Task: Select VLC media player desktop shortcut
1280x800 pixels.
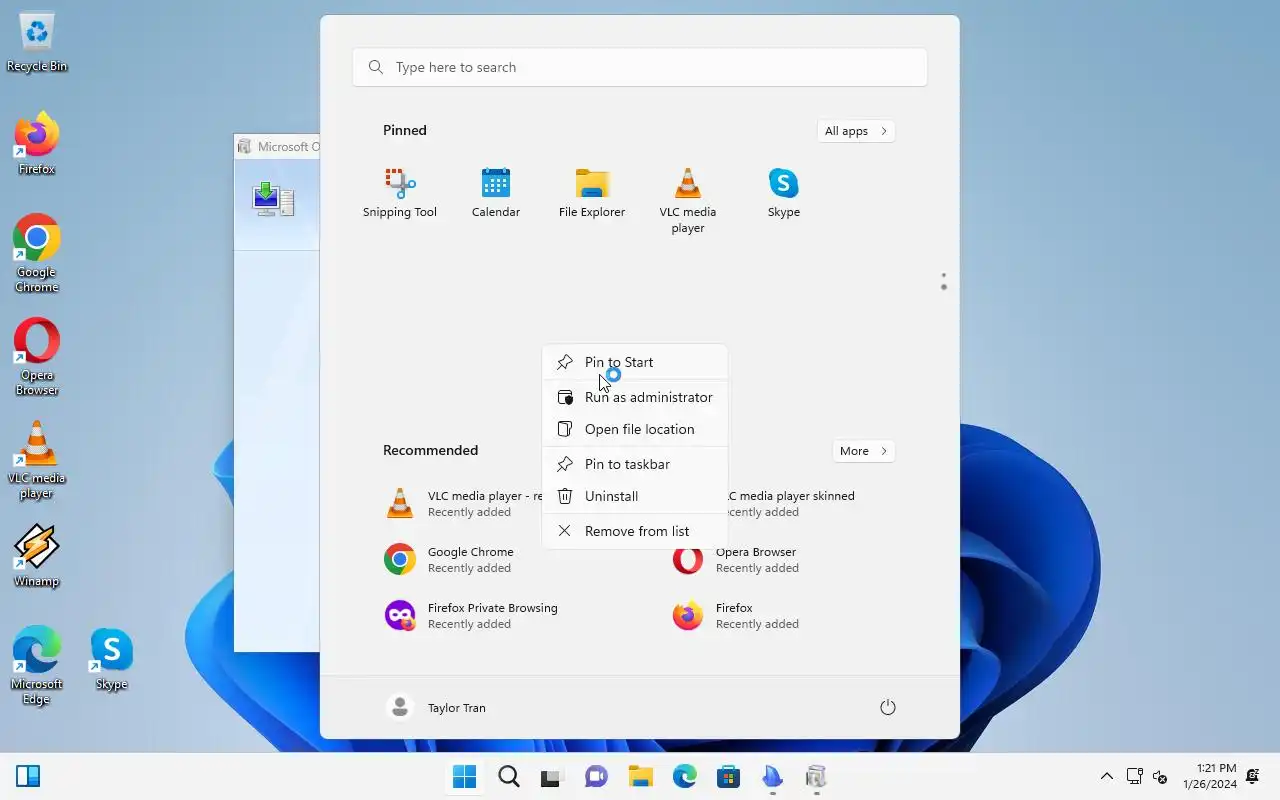Action: (x=37, y=460)
